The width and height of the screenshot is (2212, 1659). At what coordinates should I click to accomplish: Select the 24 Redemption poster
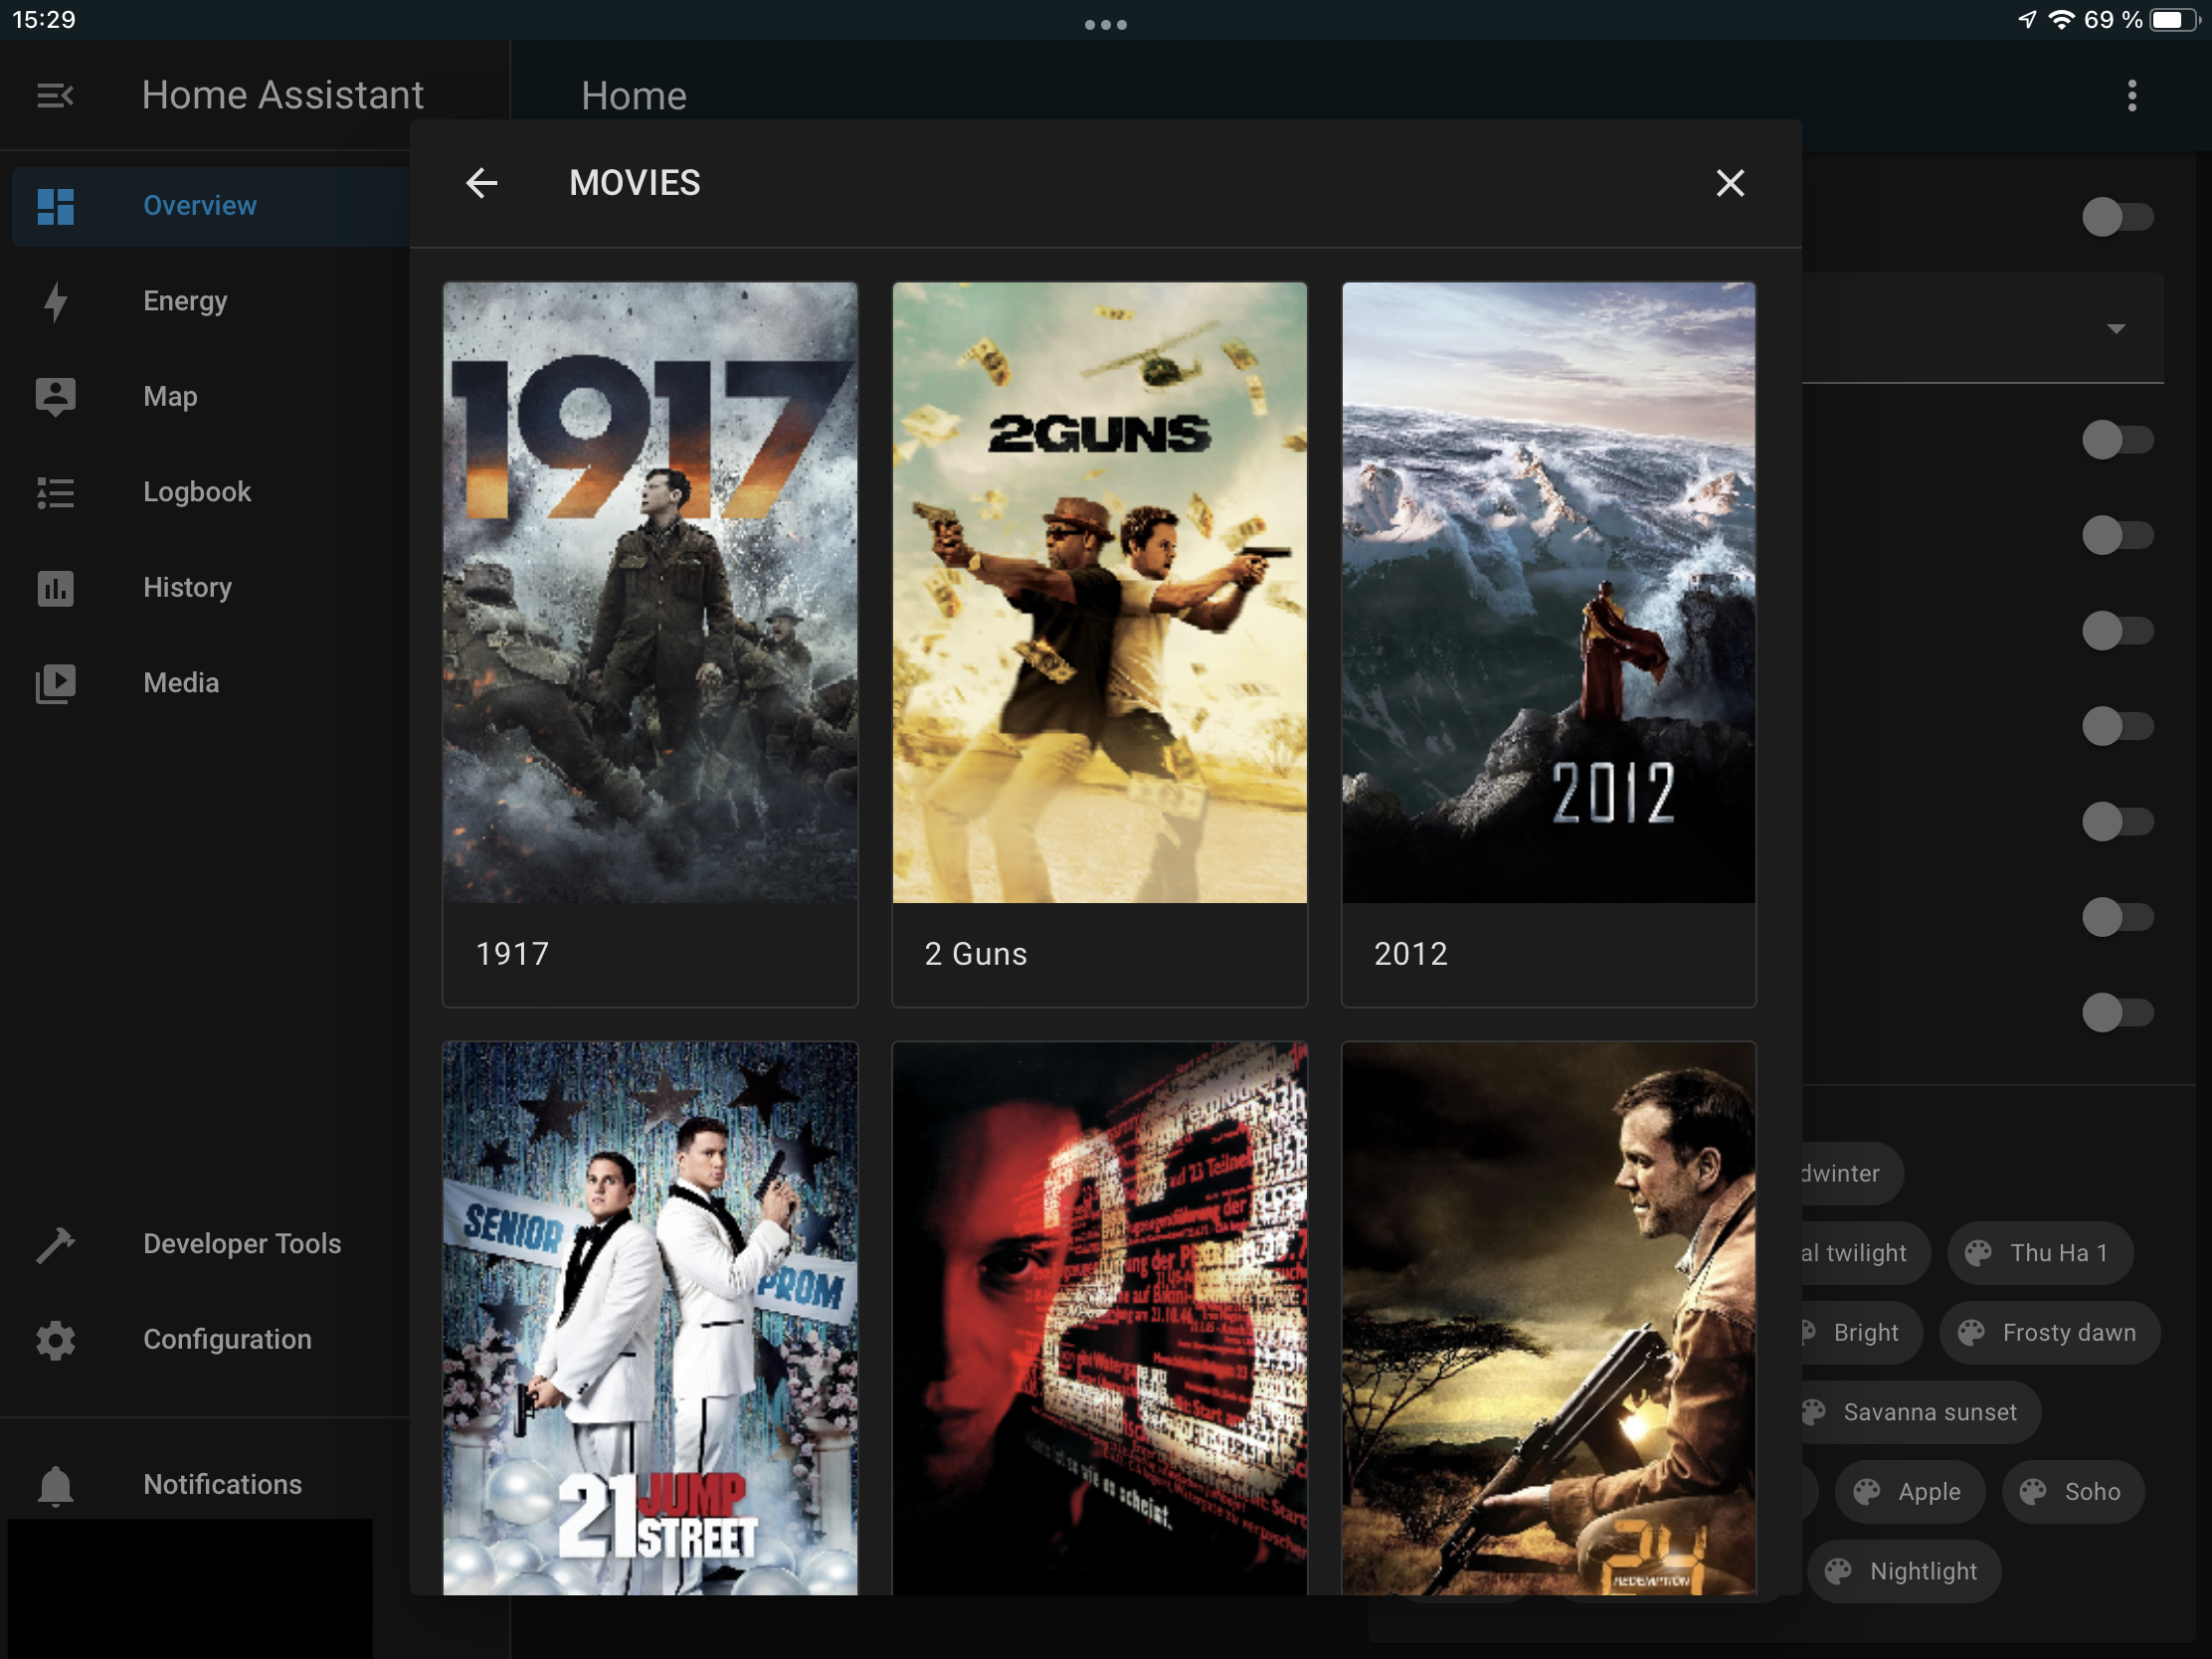click(1549, 1318)
